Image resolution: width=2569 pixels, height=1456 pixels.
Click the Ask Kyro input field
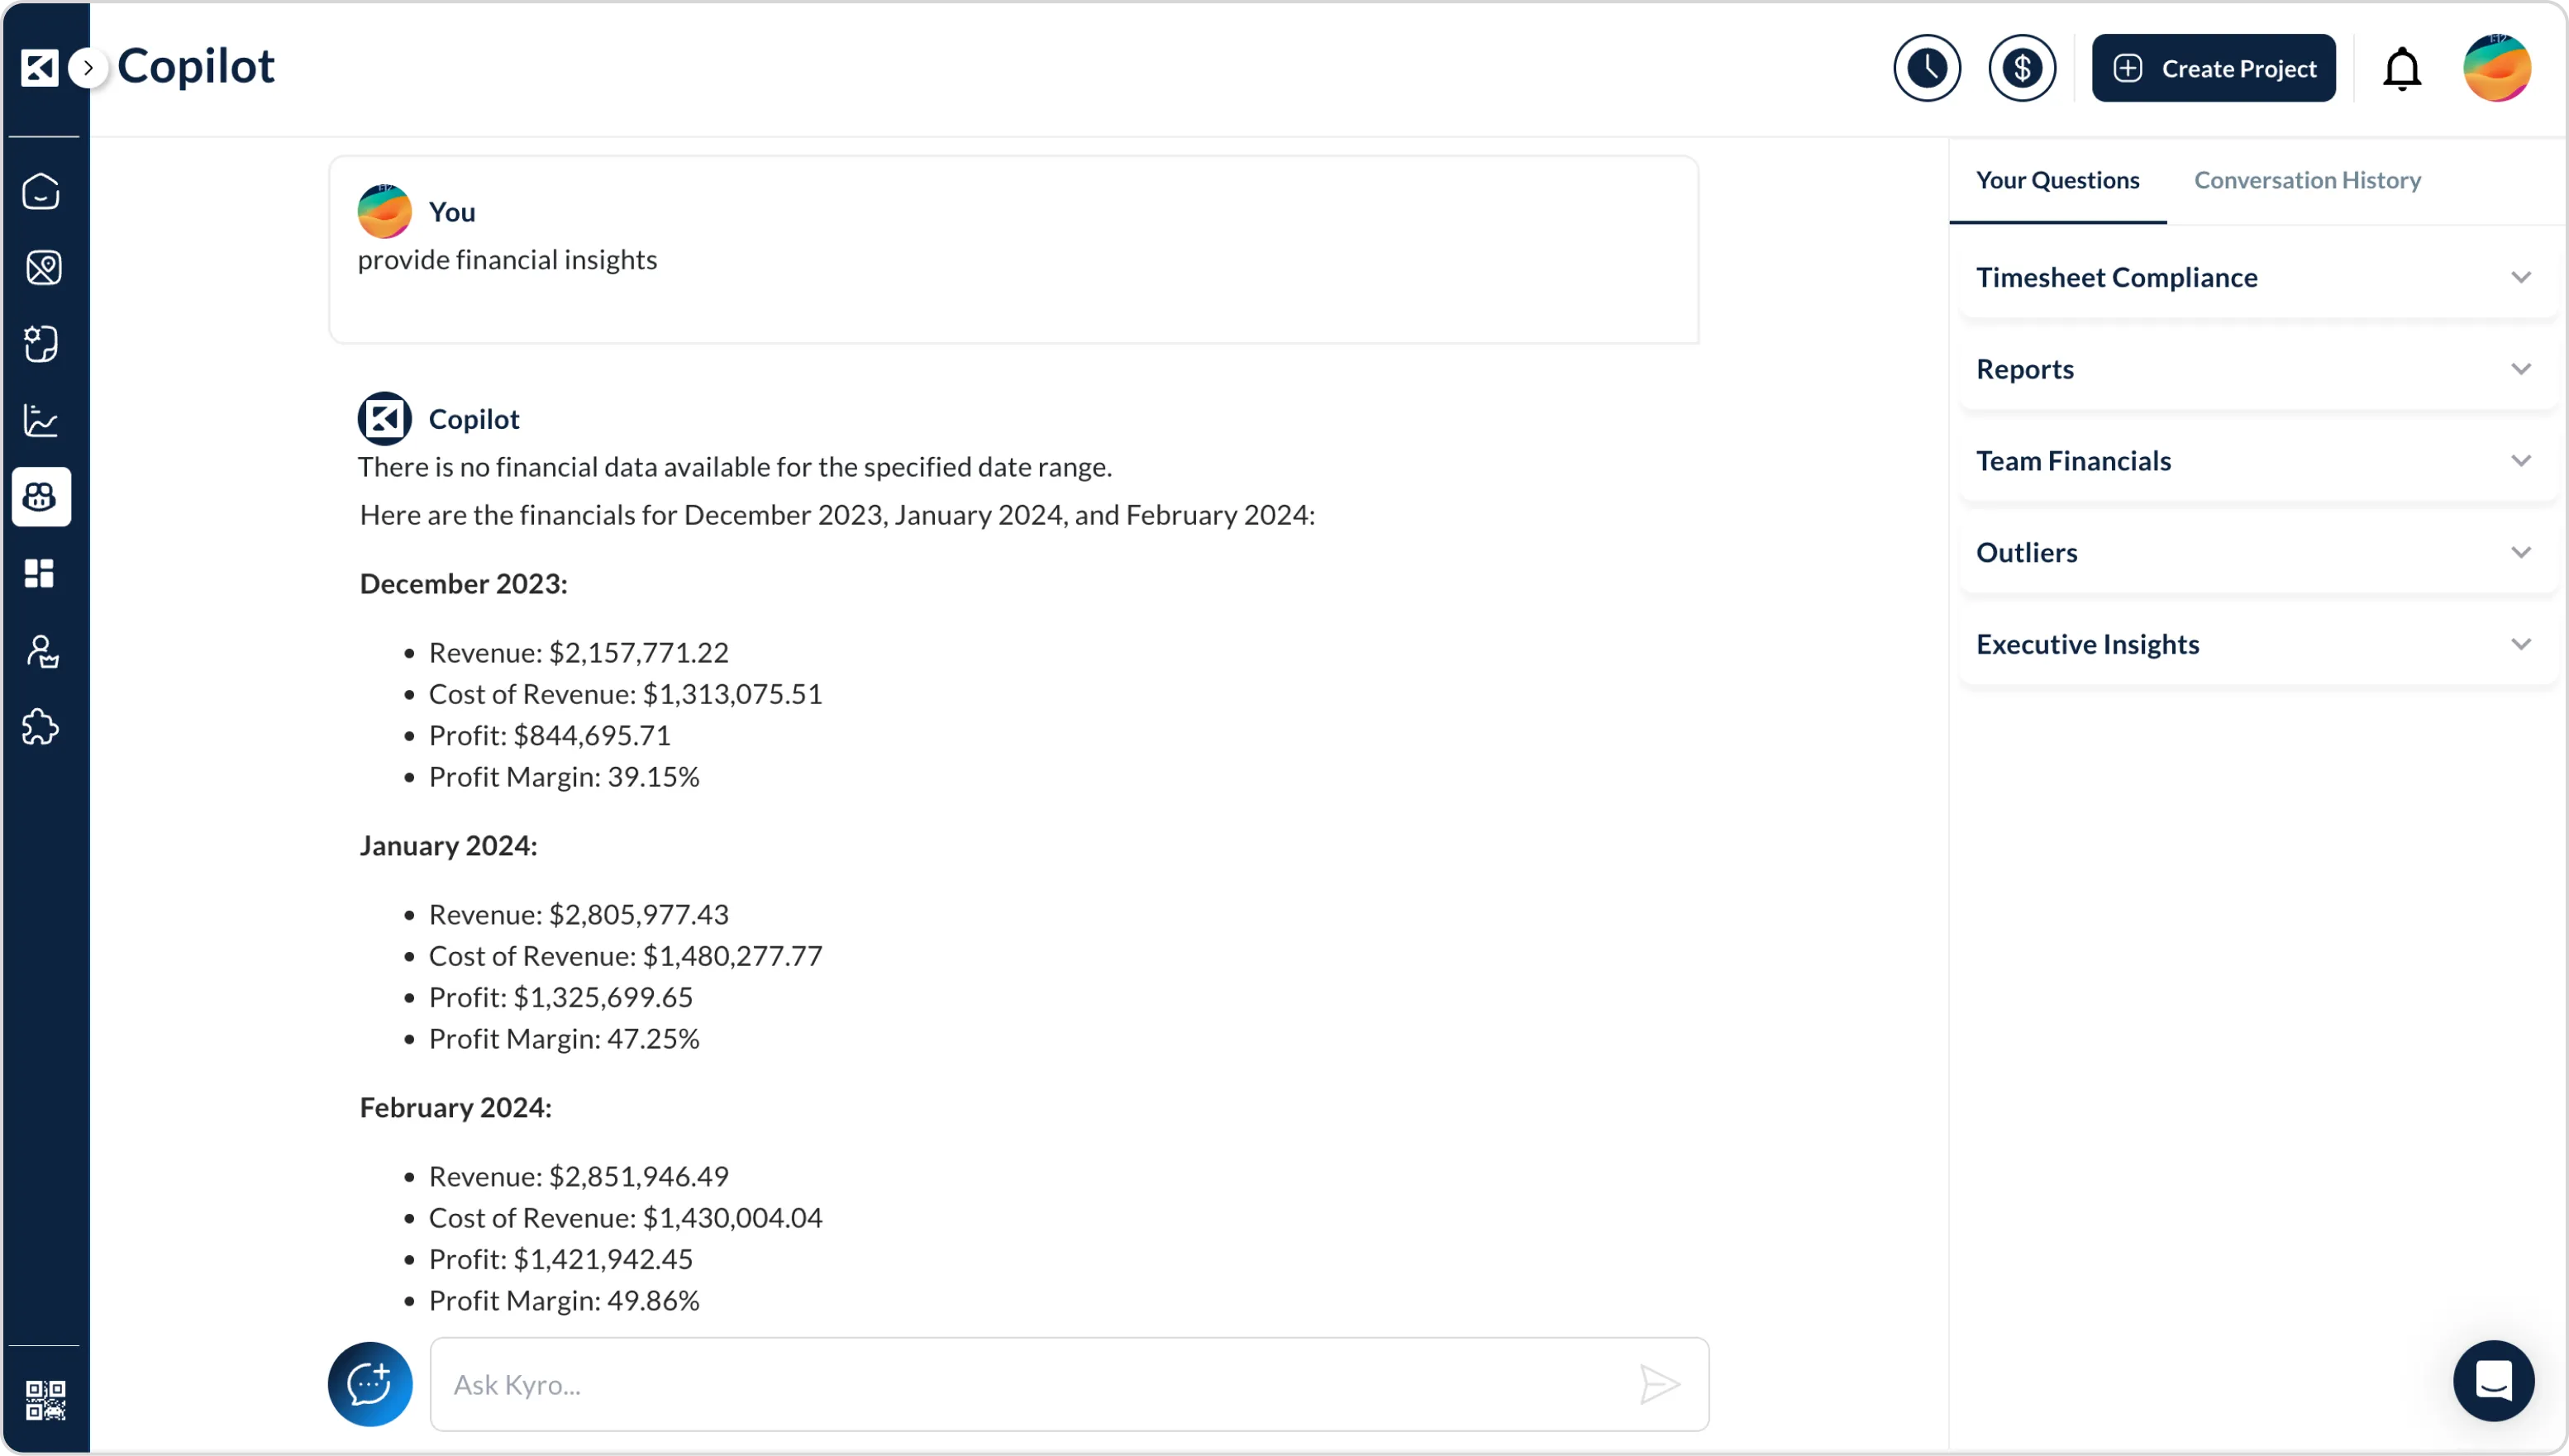pos(1030,1384)
